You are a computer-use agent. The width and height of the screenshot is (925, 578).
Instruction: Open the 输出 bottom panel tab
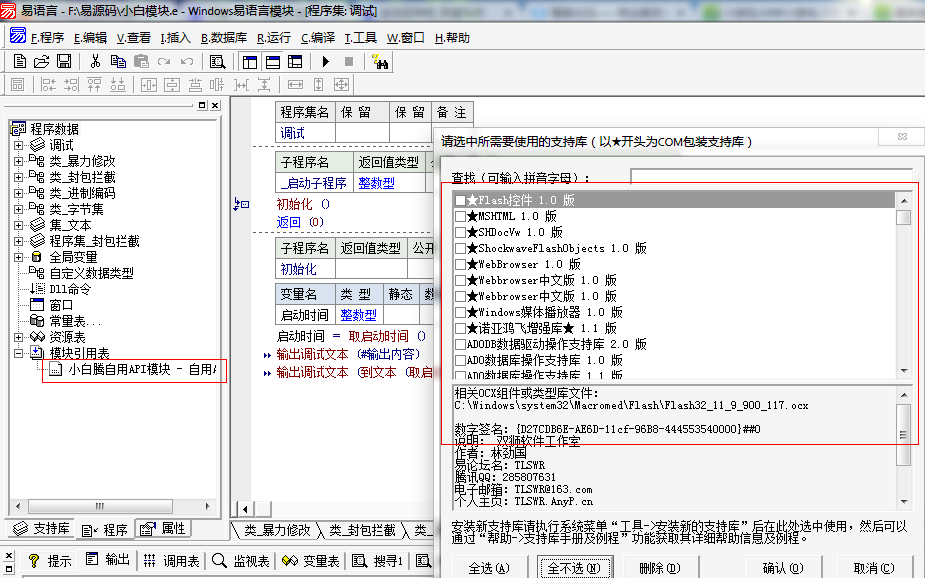(108, 560)
